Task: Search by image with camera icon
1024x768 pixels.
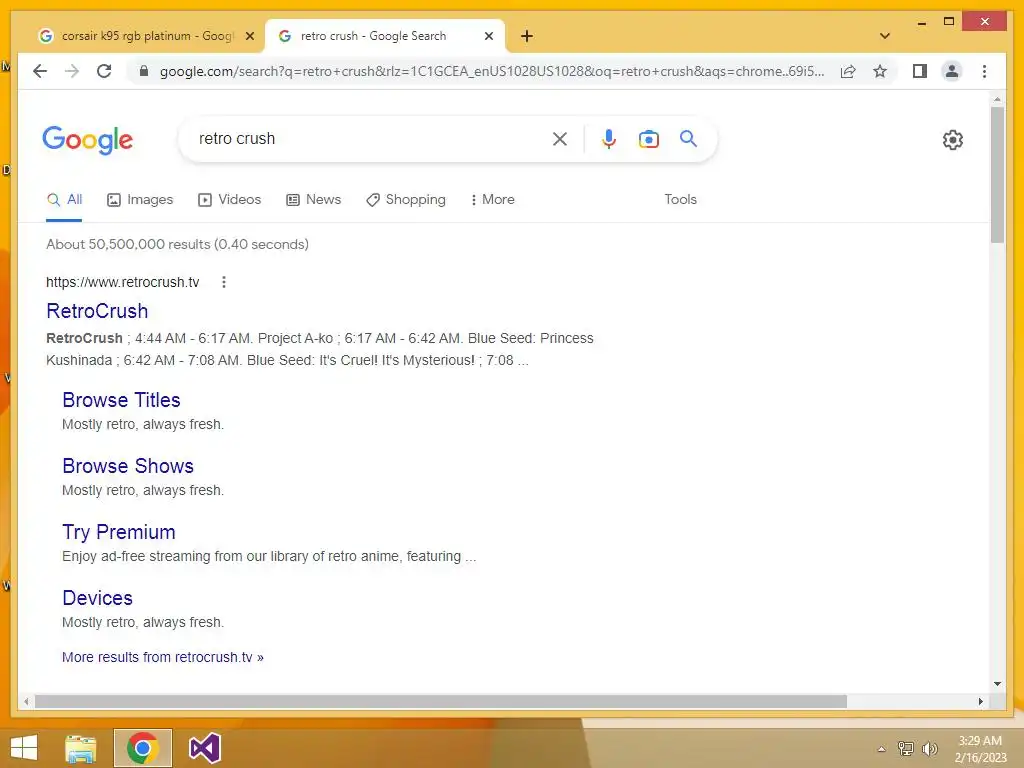Action: pos(648,138)
